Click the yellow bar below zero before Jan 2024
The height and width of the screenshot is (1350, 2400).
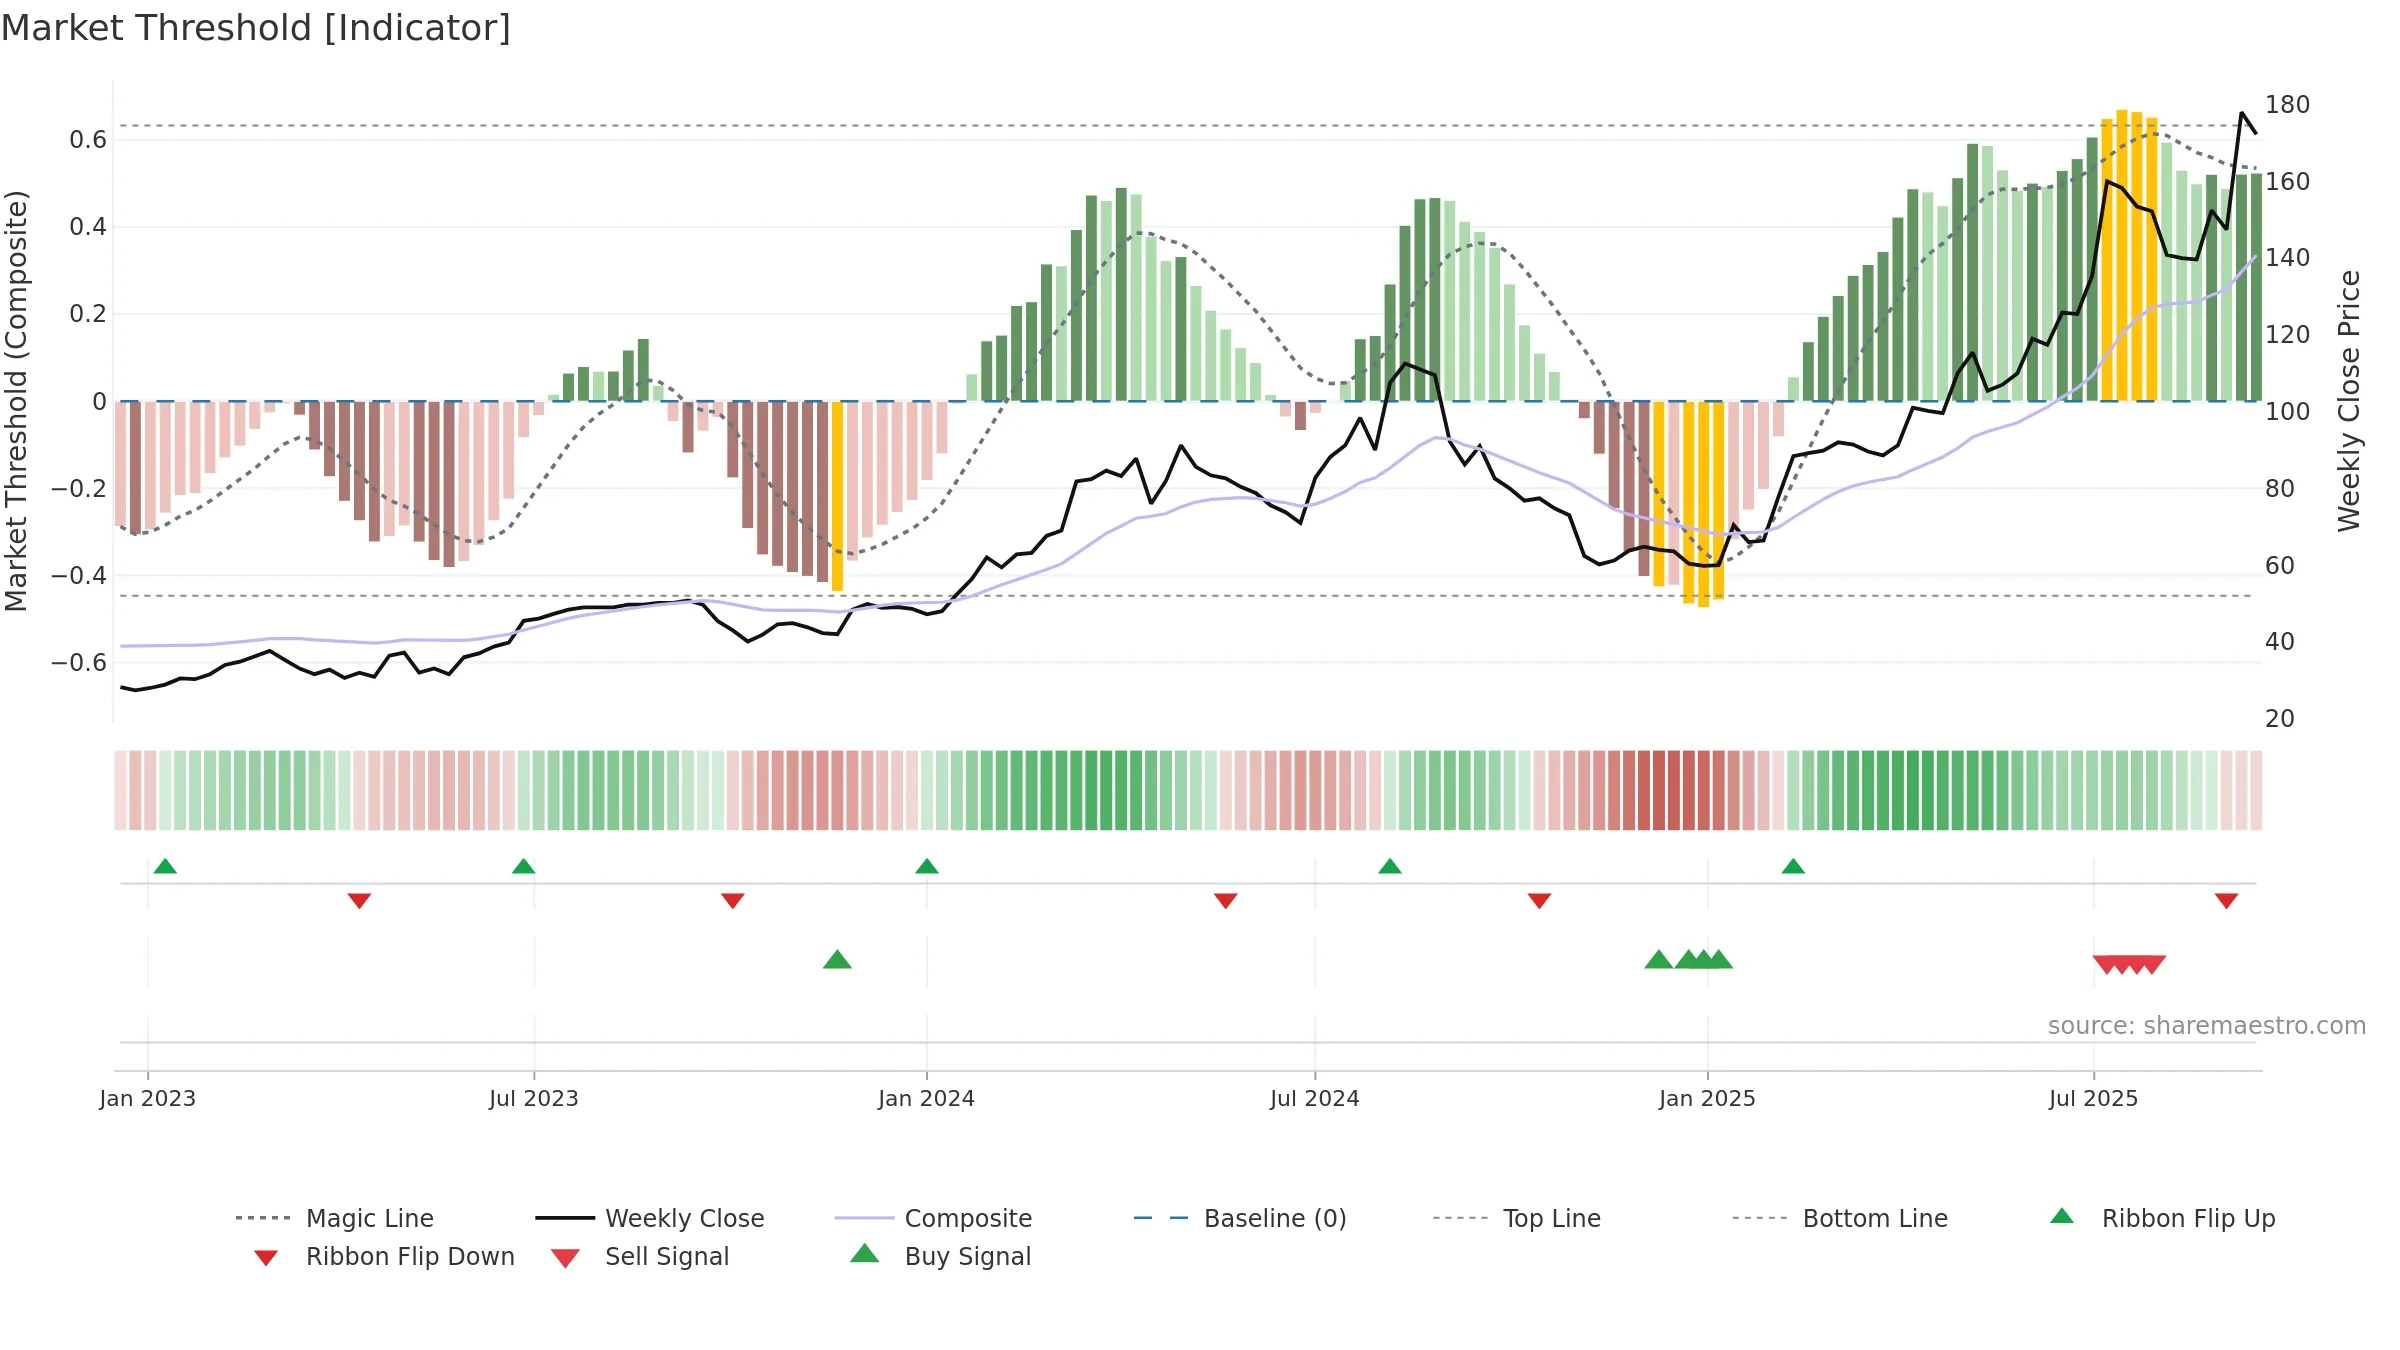tap(837, 496)
